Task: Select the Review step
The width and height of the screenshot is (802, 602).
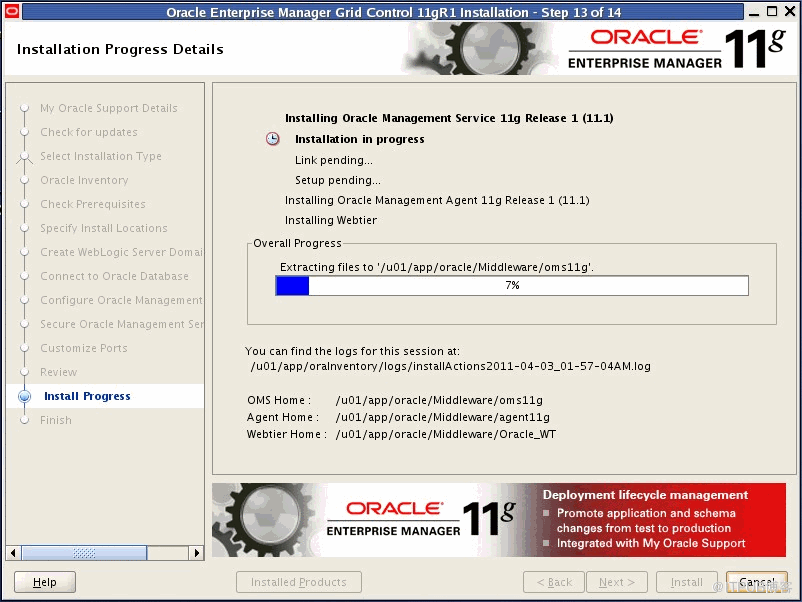Action: [x=59, y=372]
